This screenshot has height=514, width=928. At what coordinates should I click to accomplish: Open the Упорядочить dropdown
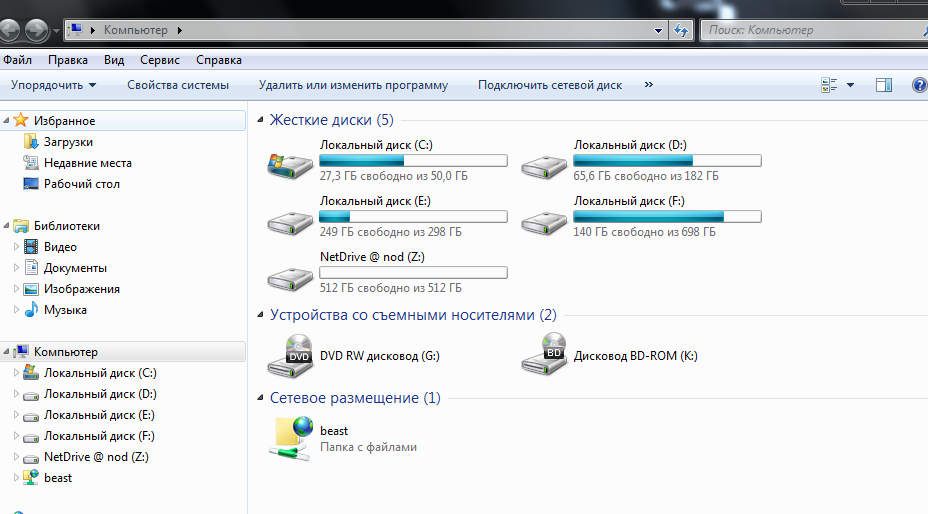53,85
